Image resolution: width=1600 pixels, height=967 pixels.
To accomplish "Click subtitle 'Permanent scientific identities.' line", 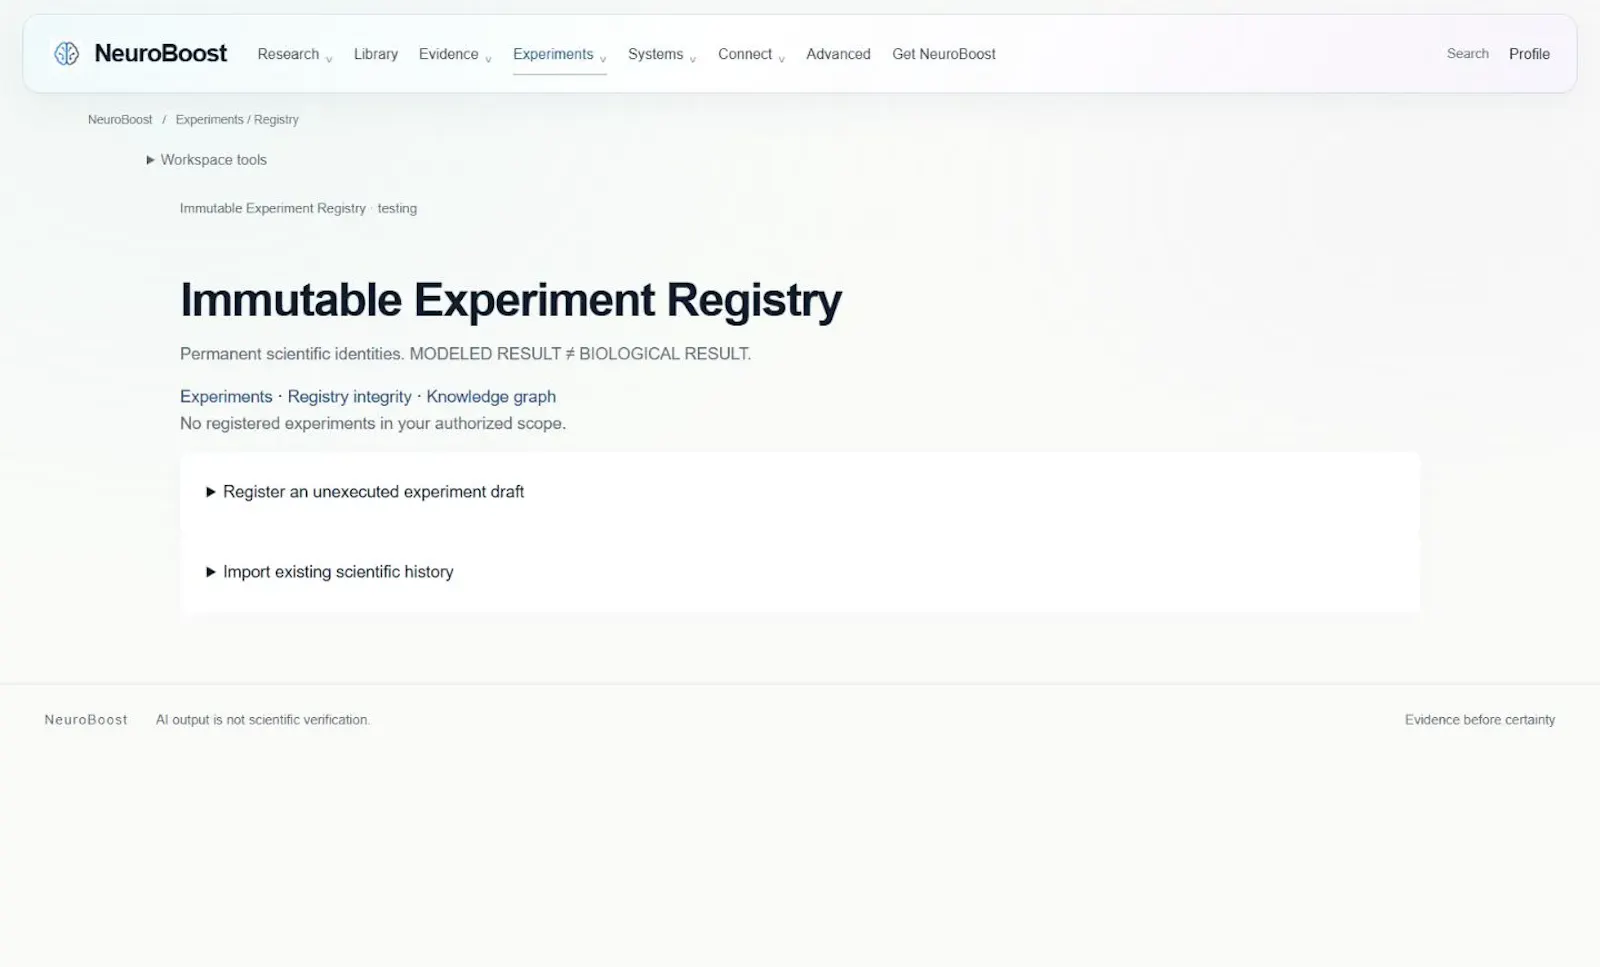I will [x=292, y=354].
